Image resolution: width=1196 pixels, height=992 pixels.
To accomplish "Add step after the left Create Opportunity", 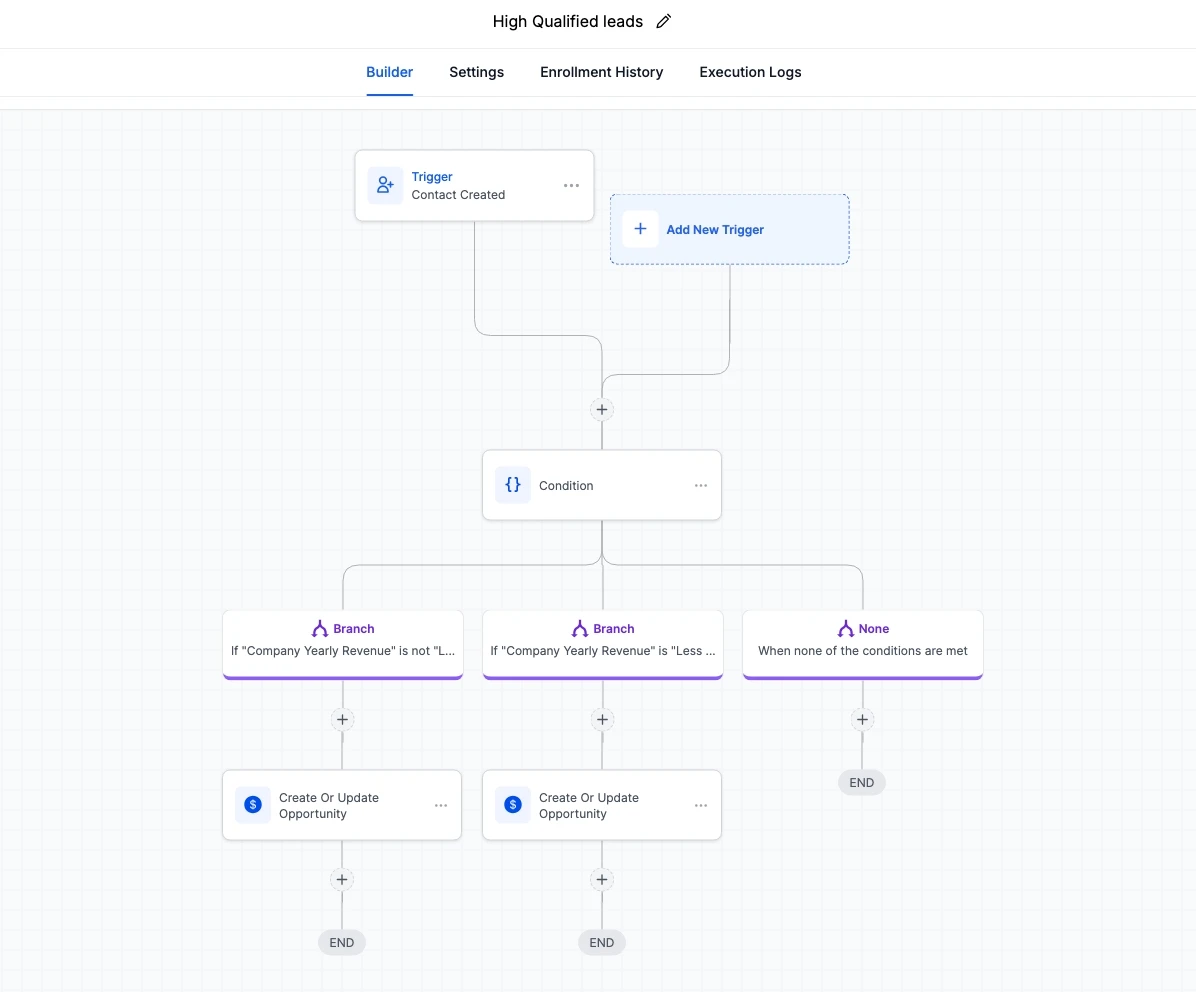I will pyautogui.click(x=342, y=879).
